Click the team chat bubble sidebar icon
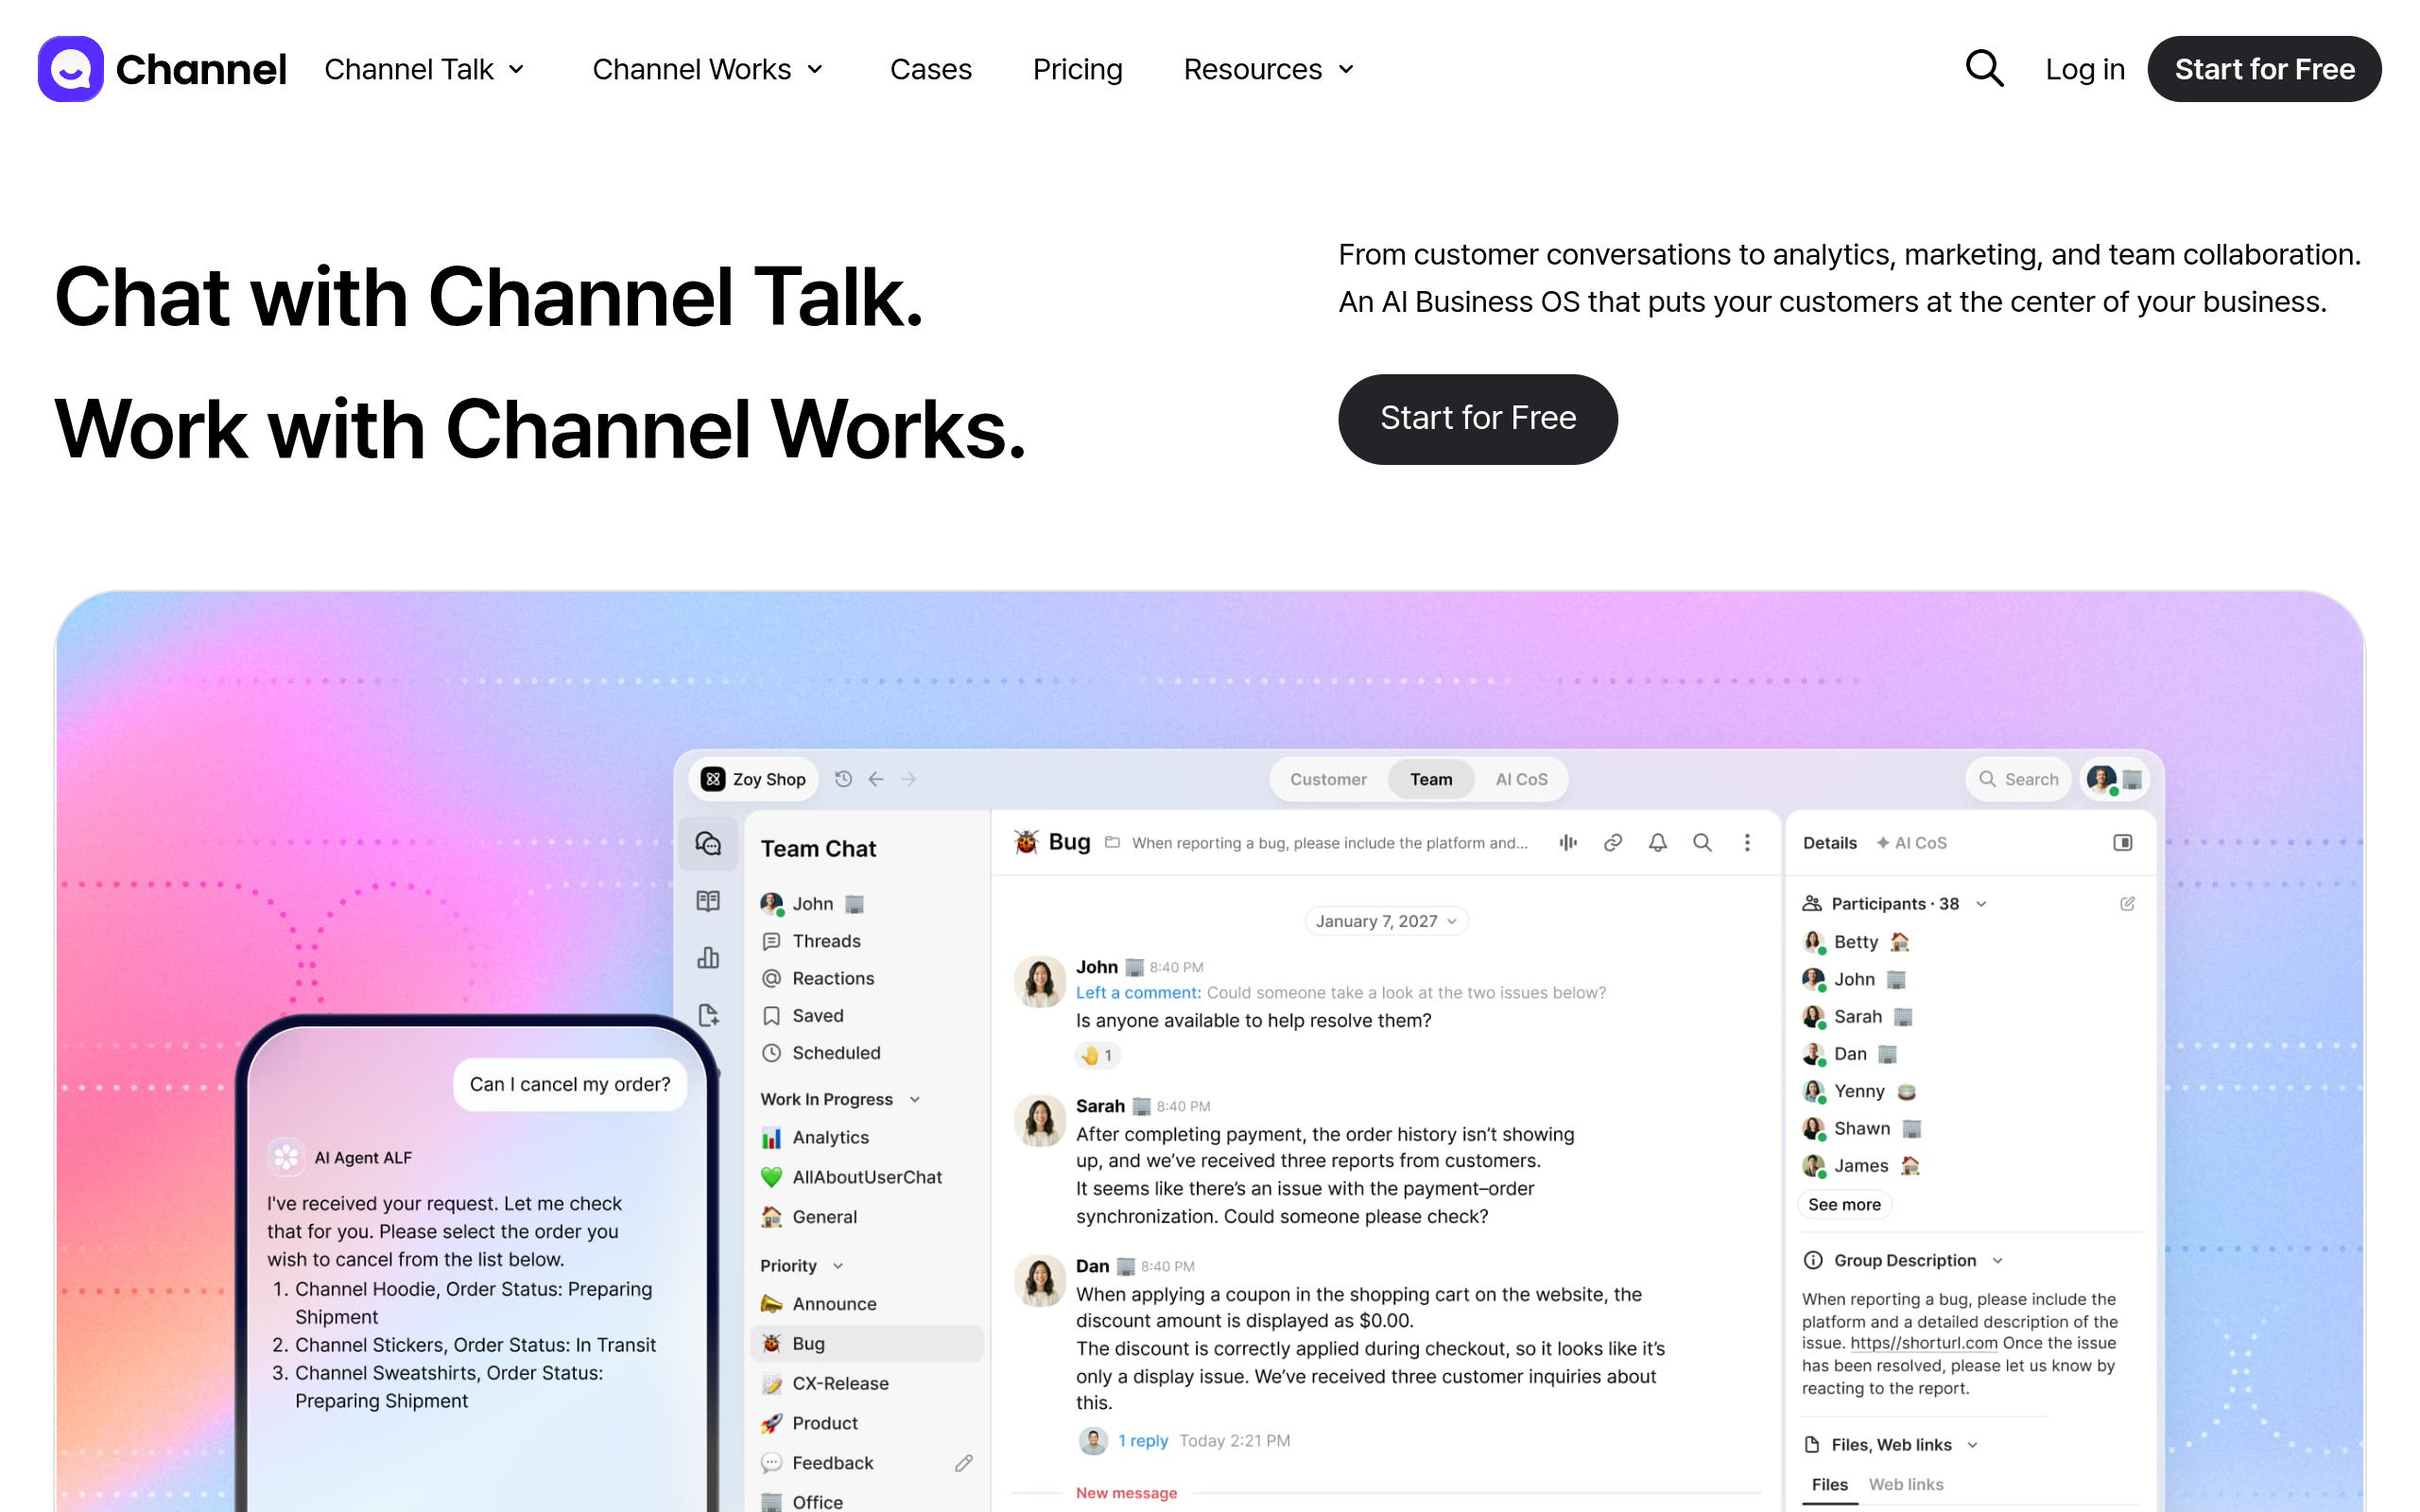Viewport: 2420px width, 1512px height. pos(708,843)
